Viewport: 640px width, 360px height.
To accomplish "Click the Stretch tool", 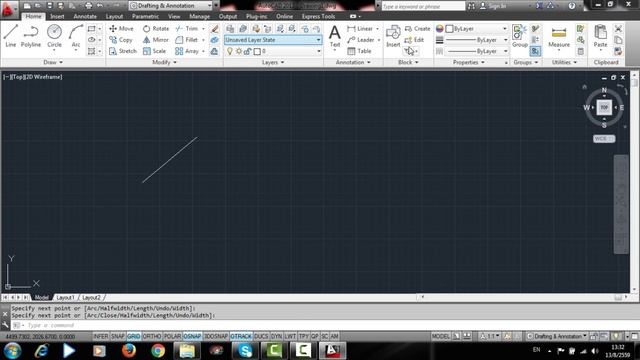I will tap(123, 51).
